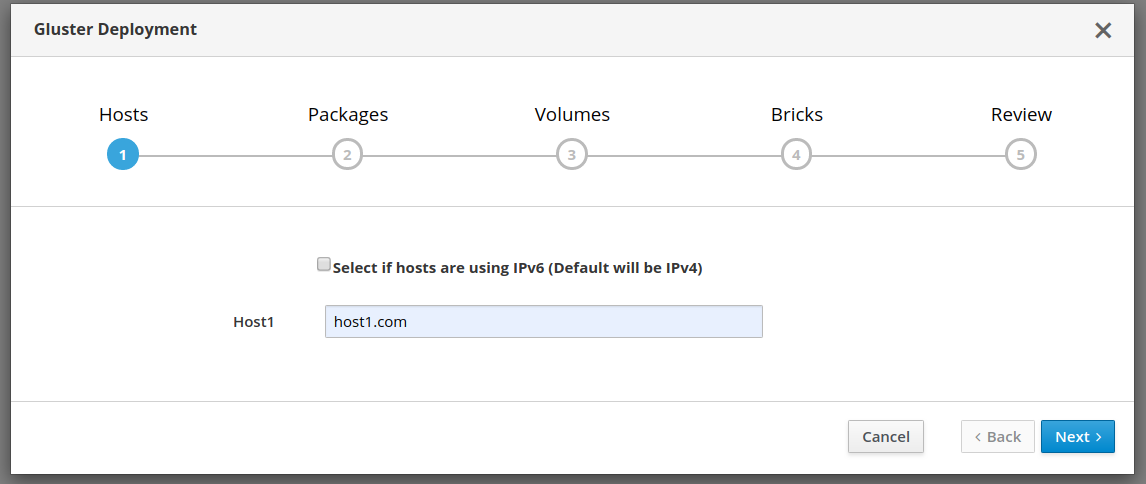
Task: Click the progress line between Volumes and Bricks
Action: click(684, 155)
